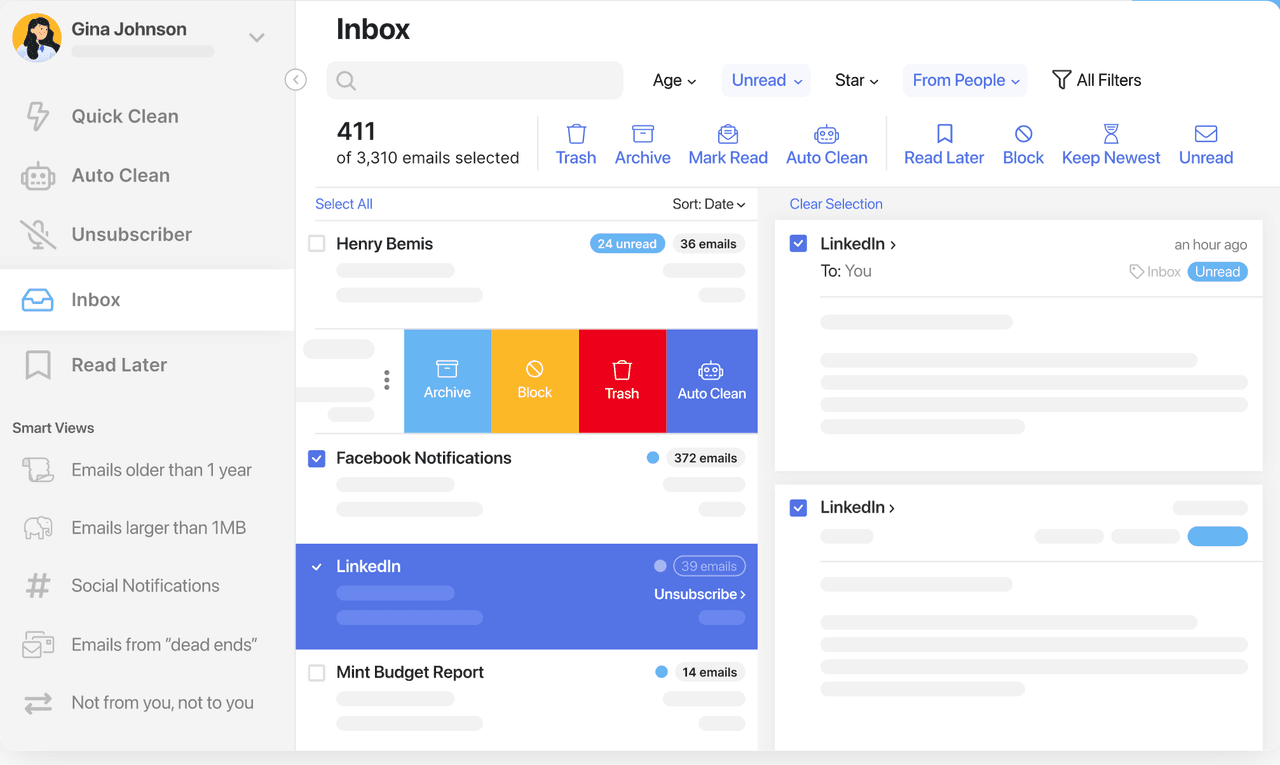Open the Sort: Date dropdown

709,204
